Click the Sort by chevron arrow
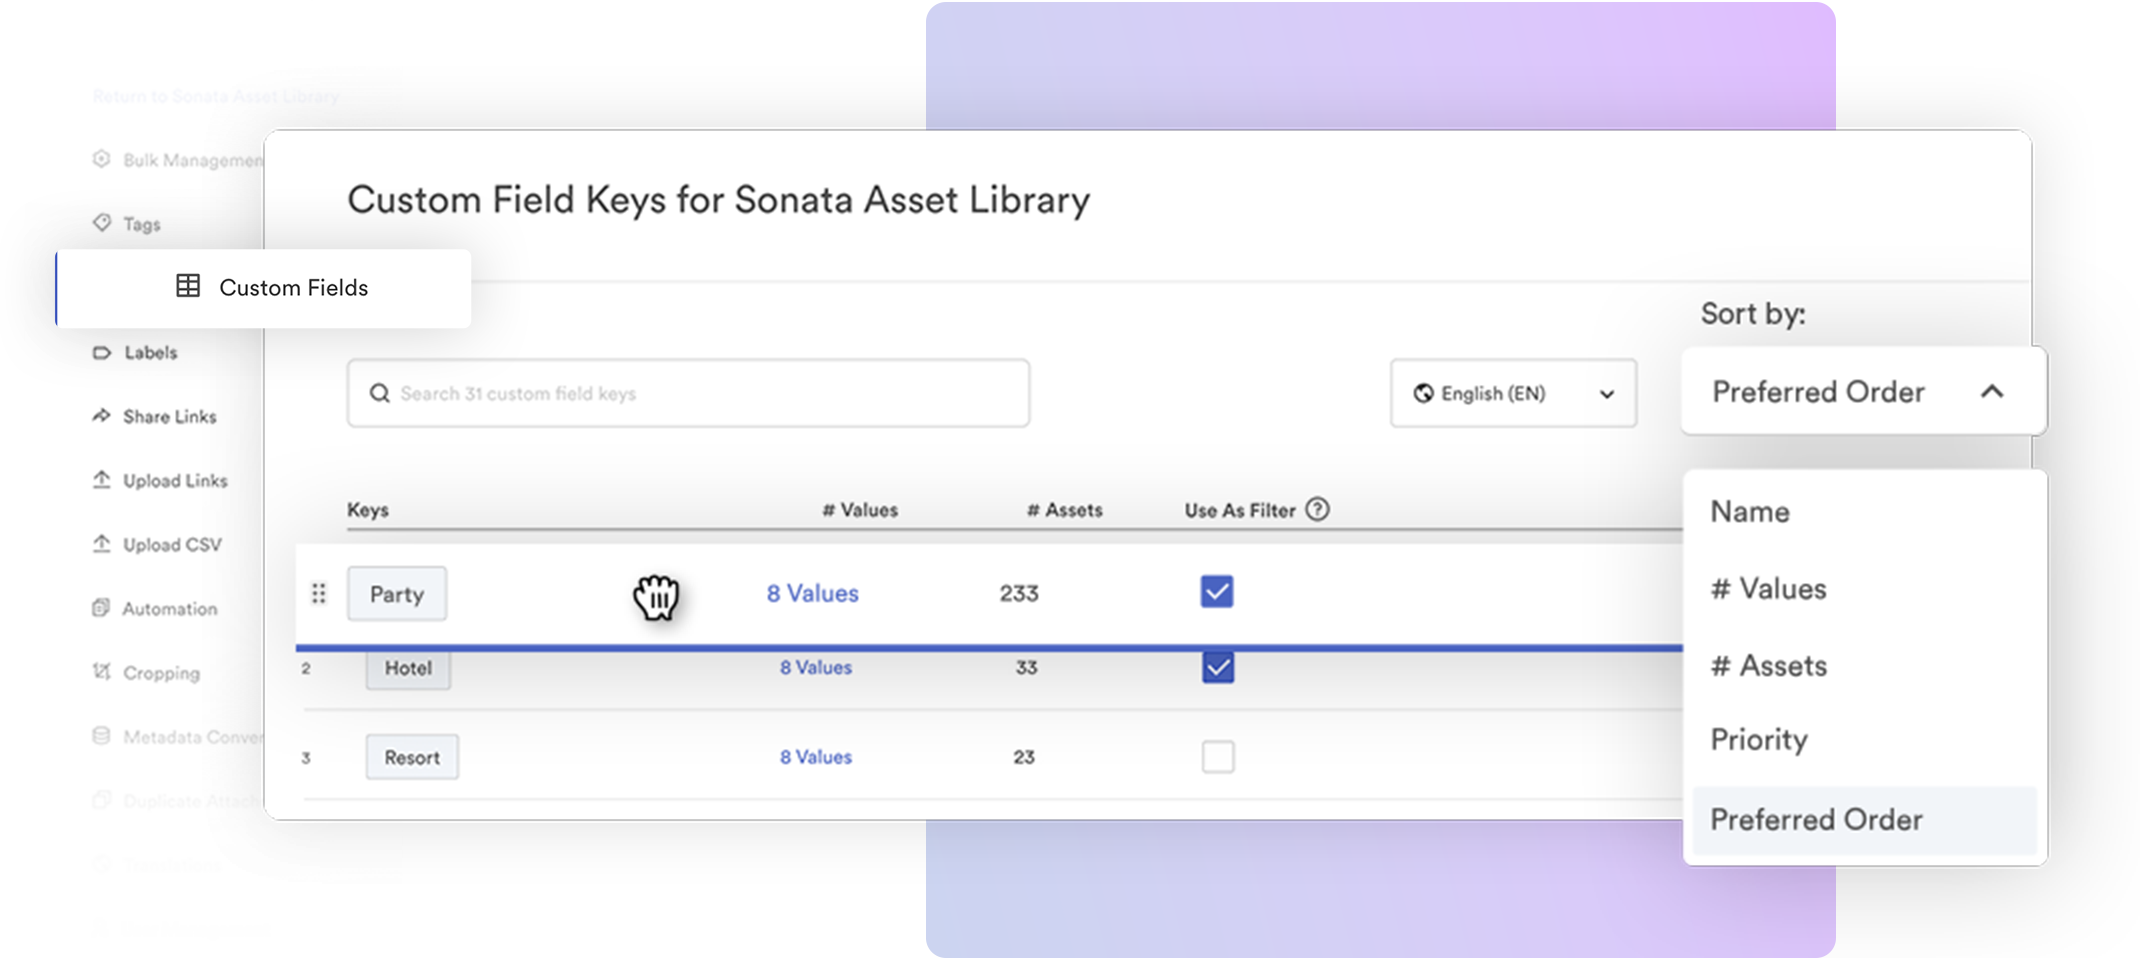This screenshot has height=958, width=2140. point(1992,391)
